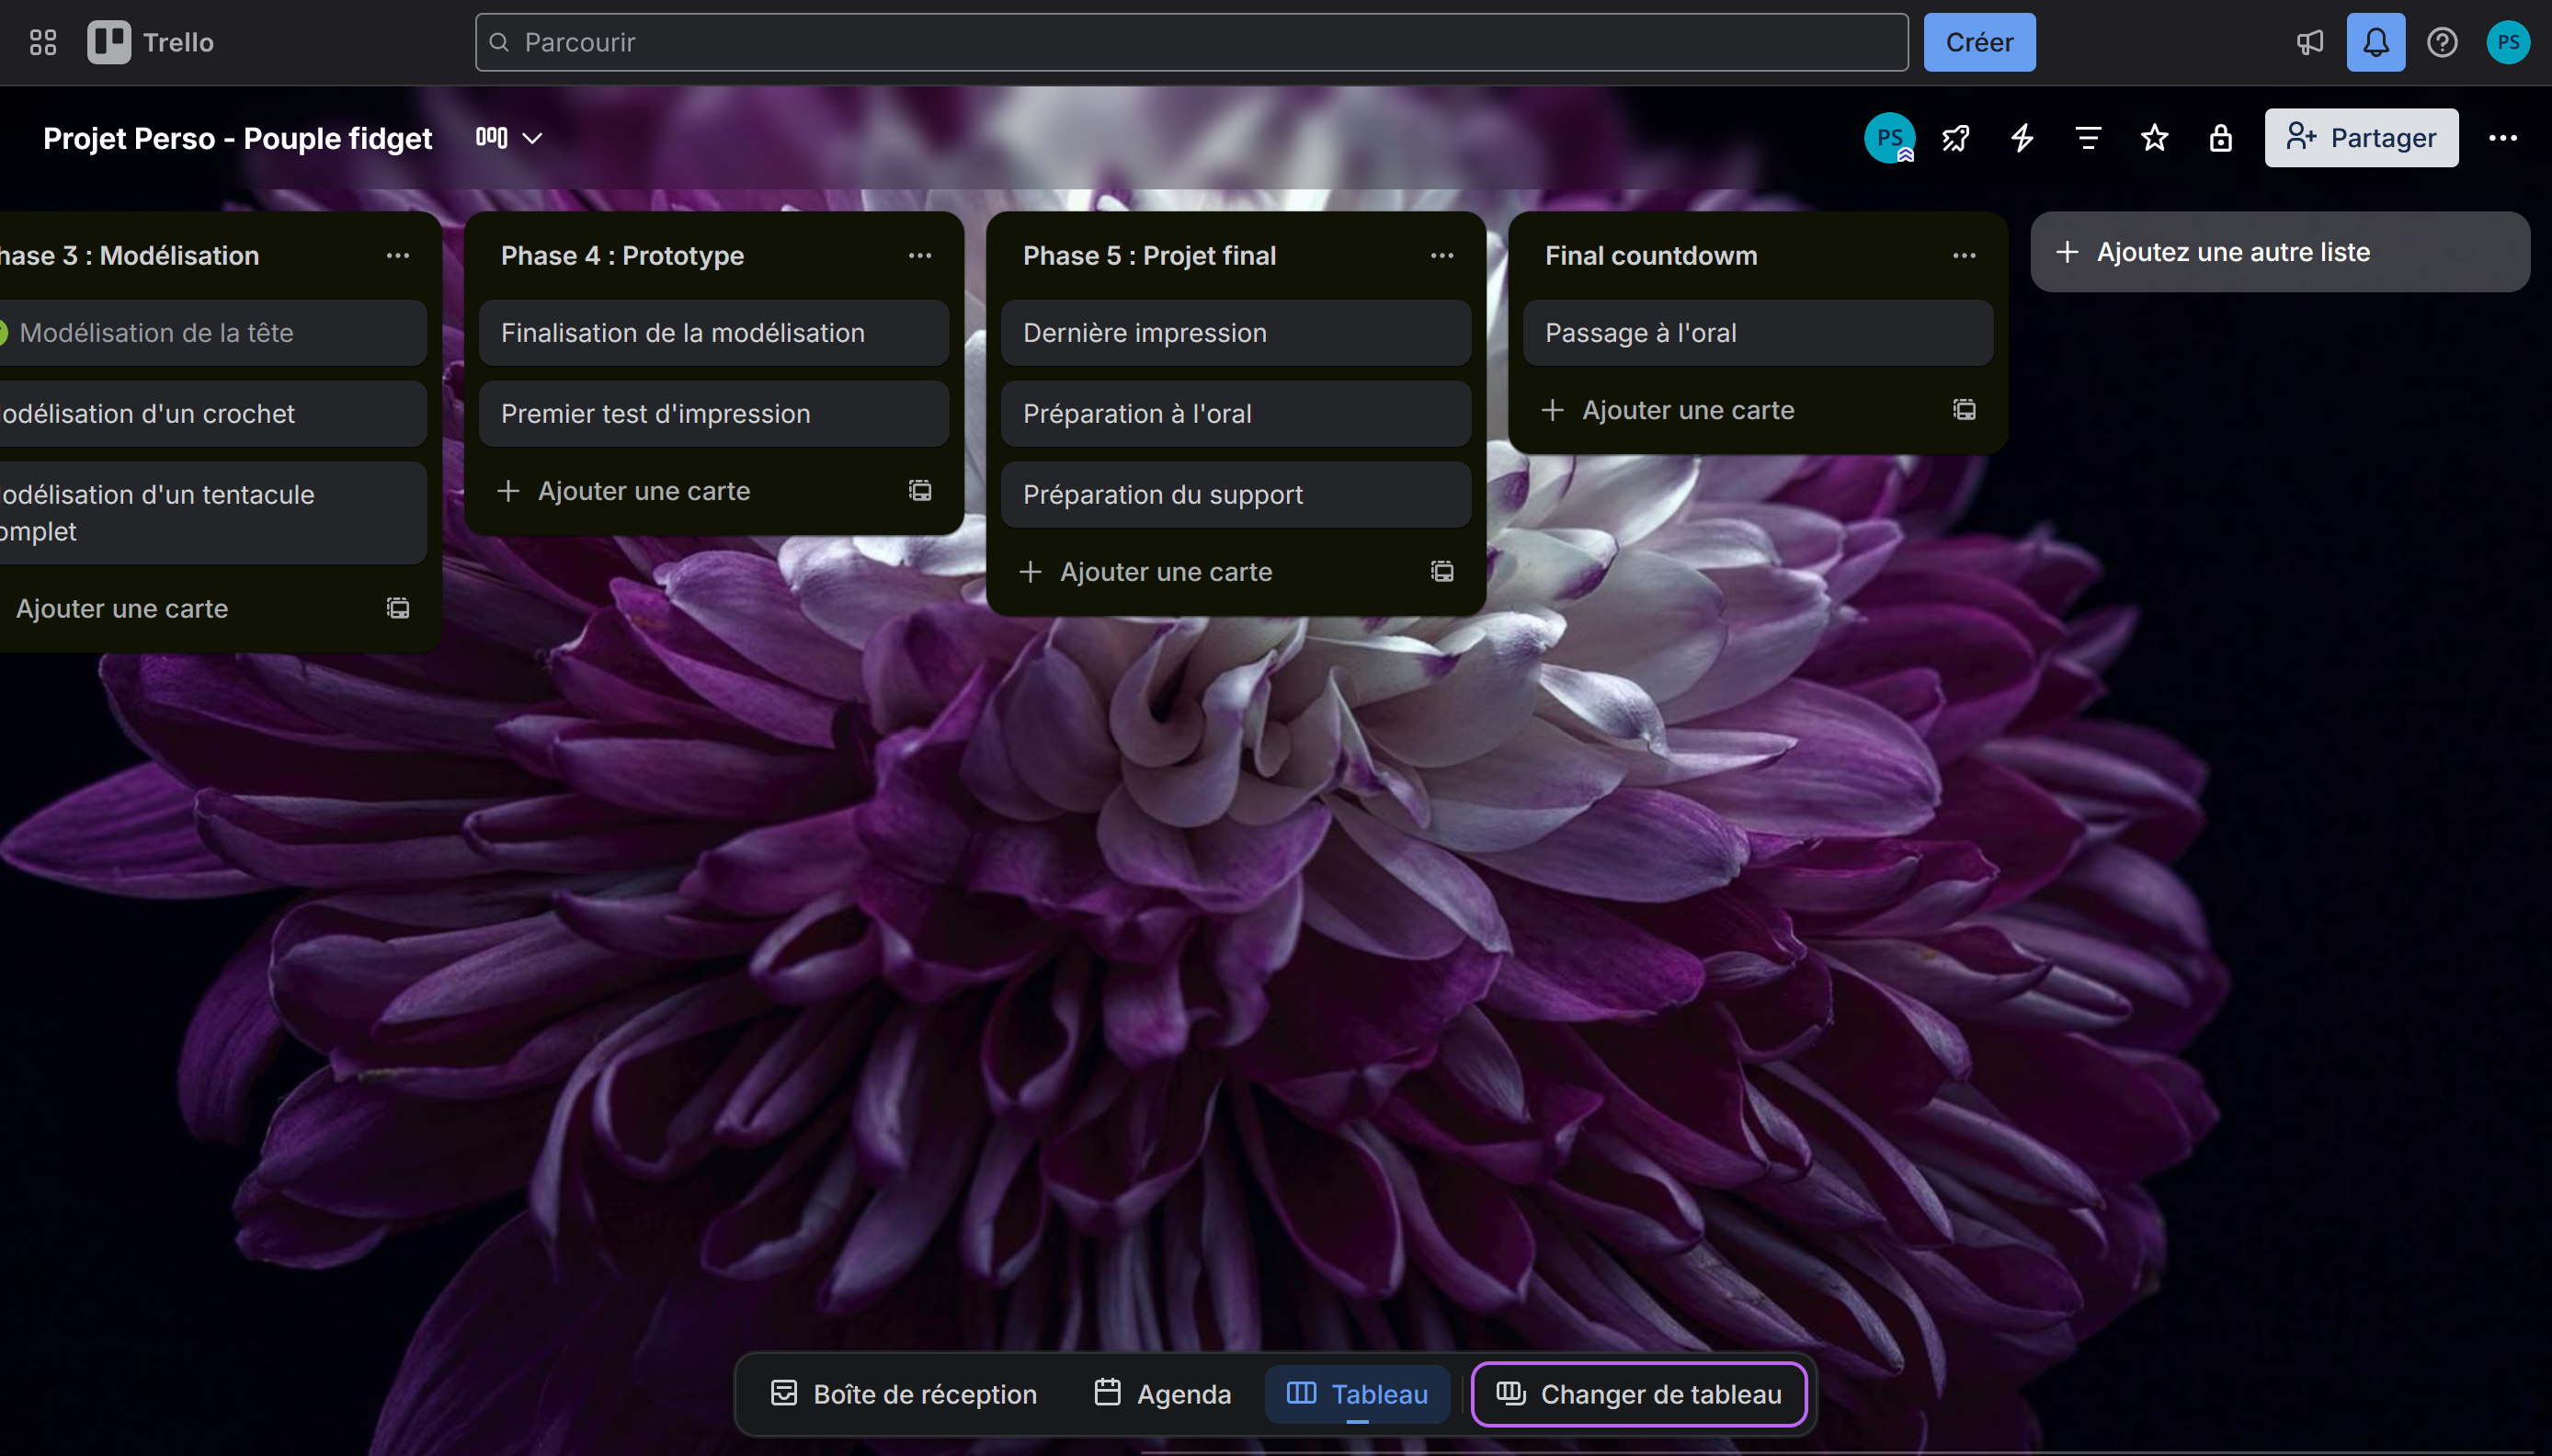Change board visibility with the lock icon
The height and width of the screenshot is (1456, 2552).
[2220, 138]
